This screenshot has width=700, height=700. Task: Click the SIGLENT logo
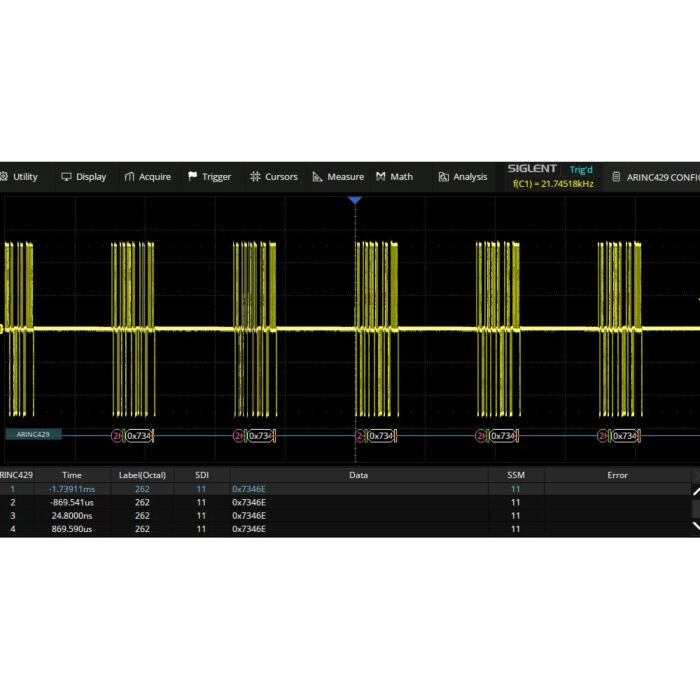[x=531, y=169]
